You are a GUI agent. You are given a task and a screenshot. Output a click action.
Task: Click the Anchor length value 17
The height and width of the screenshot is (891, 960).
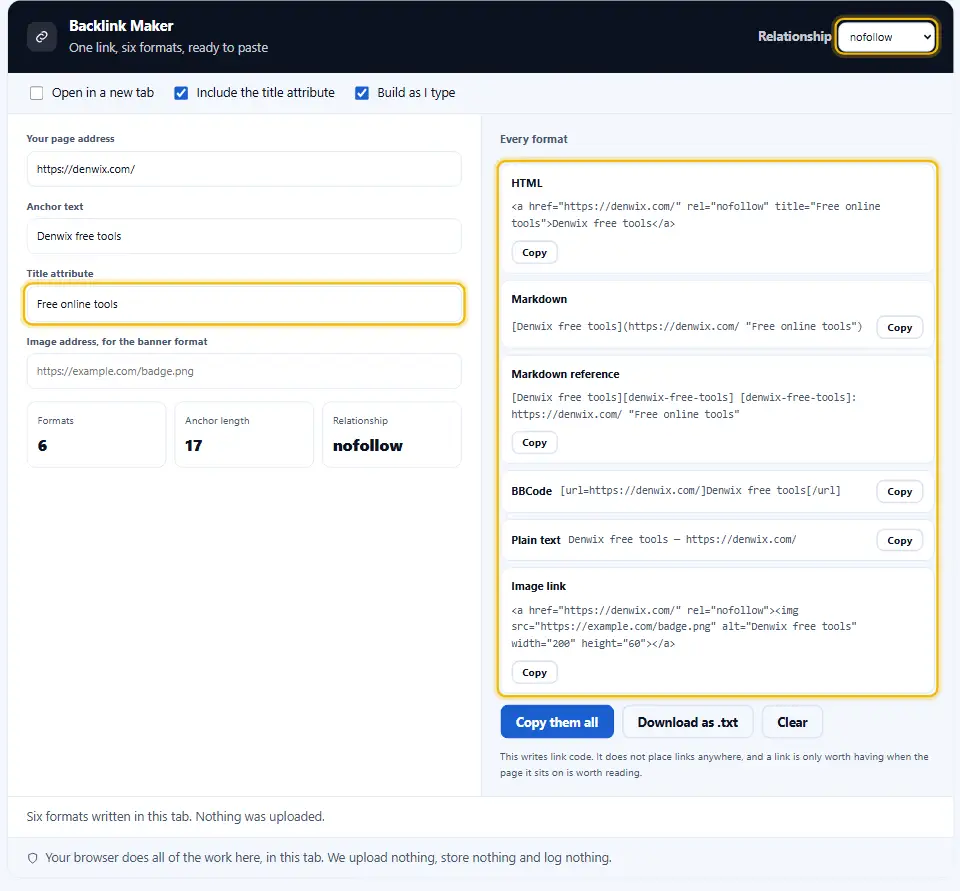click(193, 446)
